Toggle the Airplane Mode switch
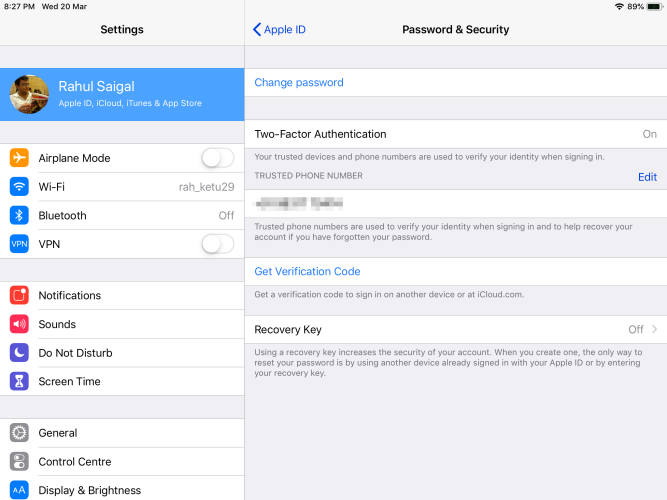Screen dimensions: 667x500 click(217, 158)
